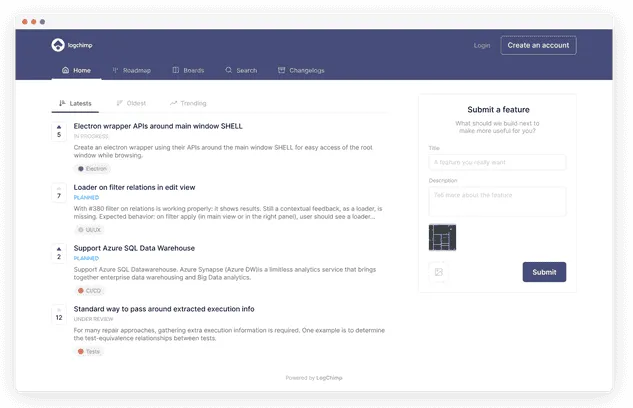Focus the Title input field
Viewport: 633px width, 408px height.
[x=497, y=162]
